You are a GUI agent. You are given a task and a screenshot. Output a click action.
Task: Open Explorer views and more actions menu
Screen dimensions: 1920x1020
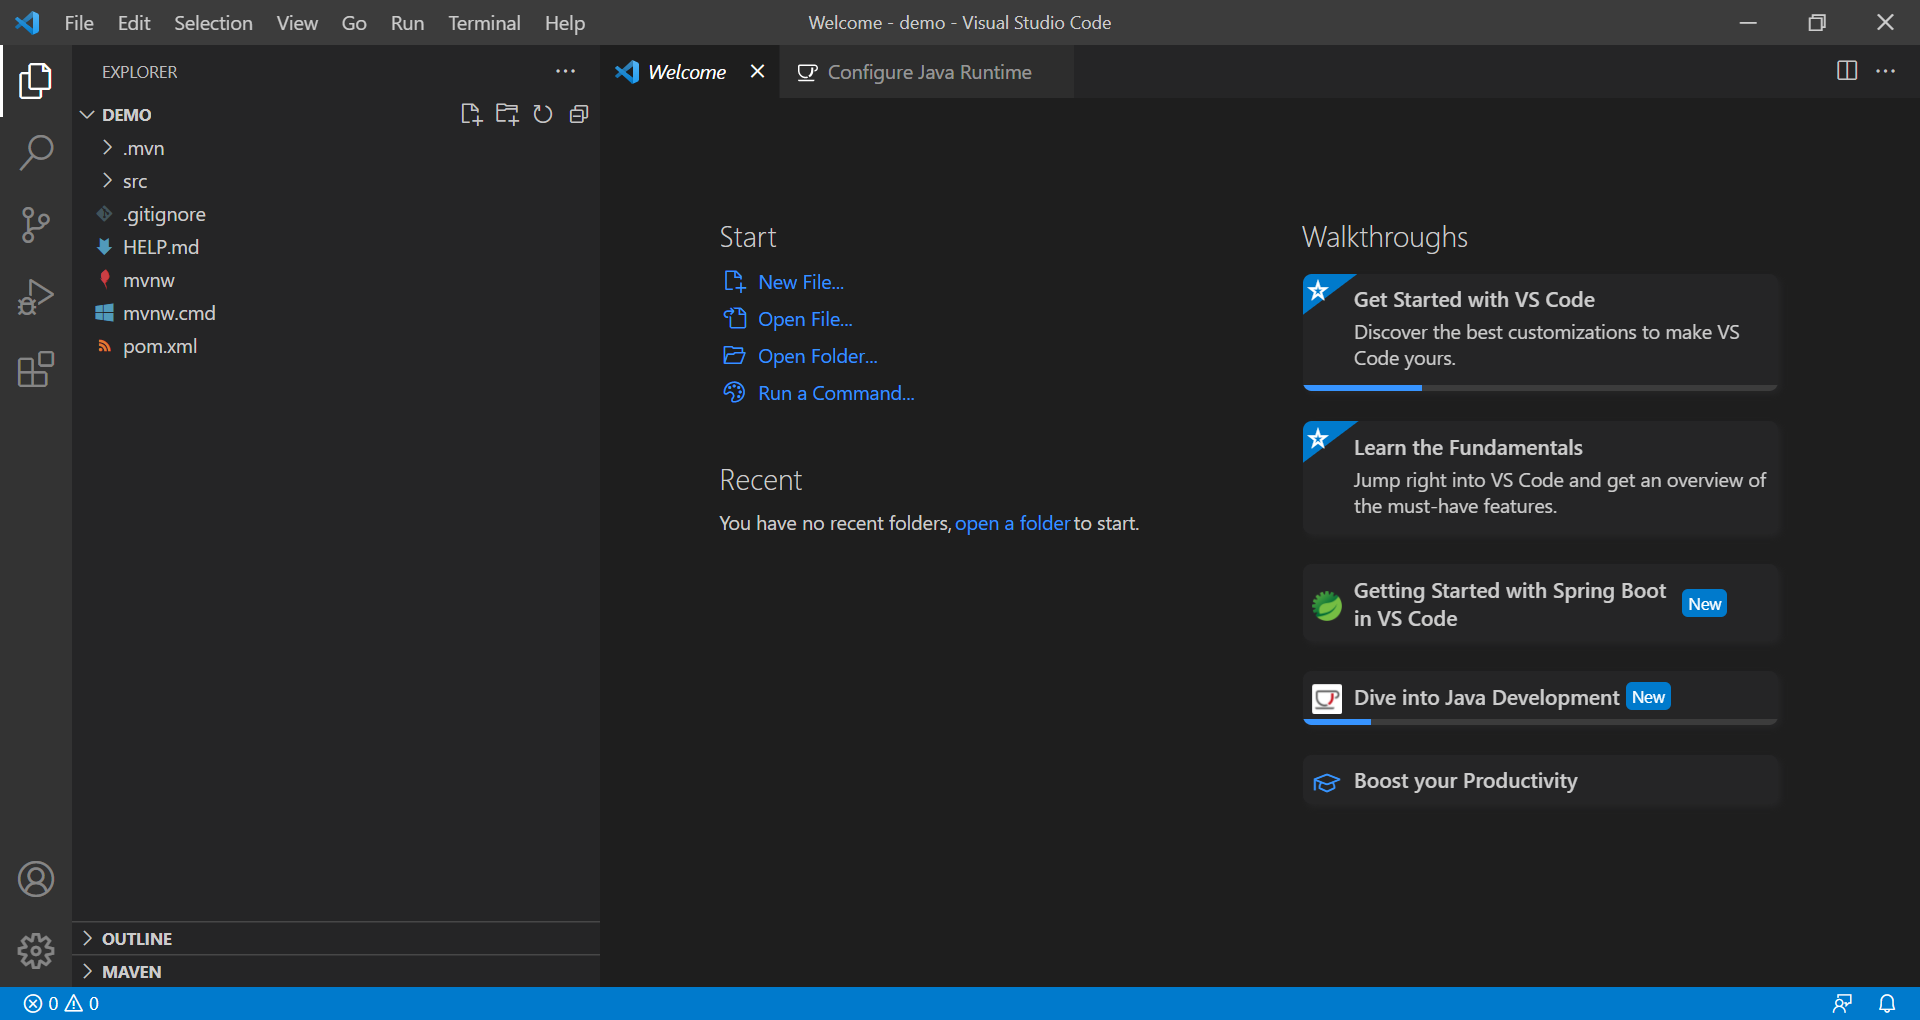(x=565, y=71)
